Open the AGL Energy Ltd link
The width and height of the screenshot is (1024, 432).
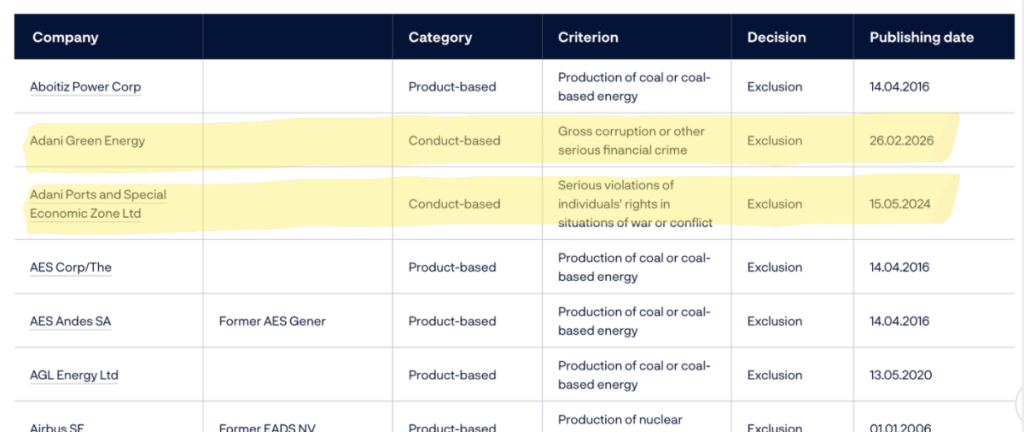coord(74,375)
